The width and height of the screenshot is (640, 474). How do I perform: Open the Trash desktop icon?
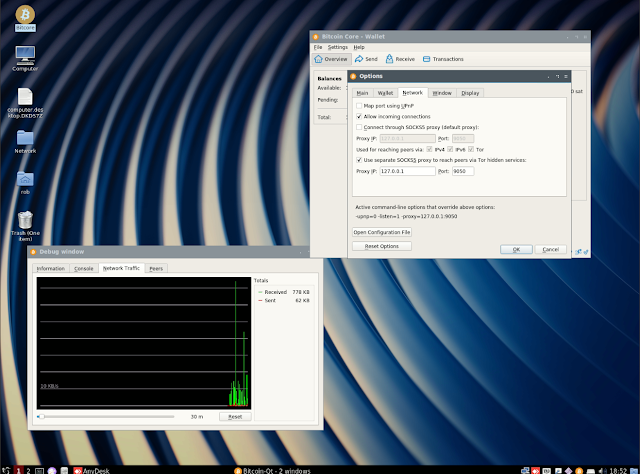tap(25, 226)
